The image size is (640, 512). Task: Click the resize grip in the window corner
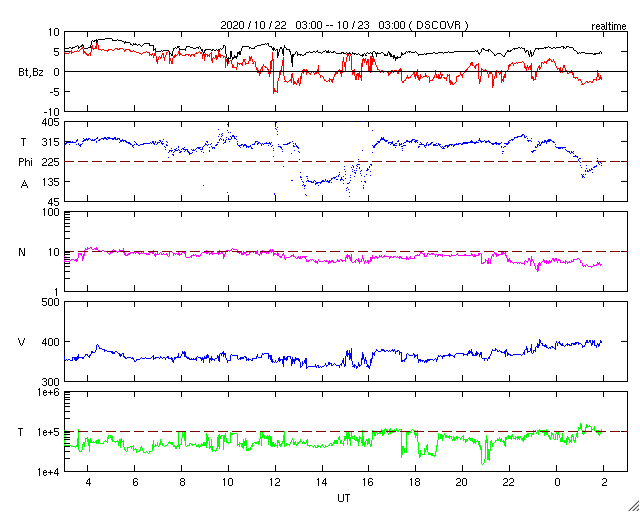634,506
